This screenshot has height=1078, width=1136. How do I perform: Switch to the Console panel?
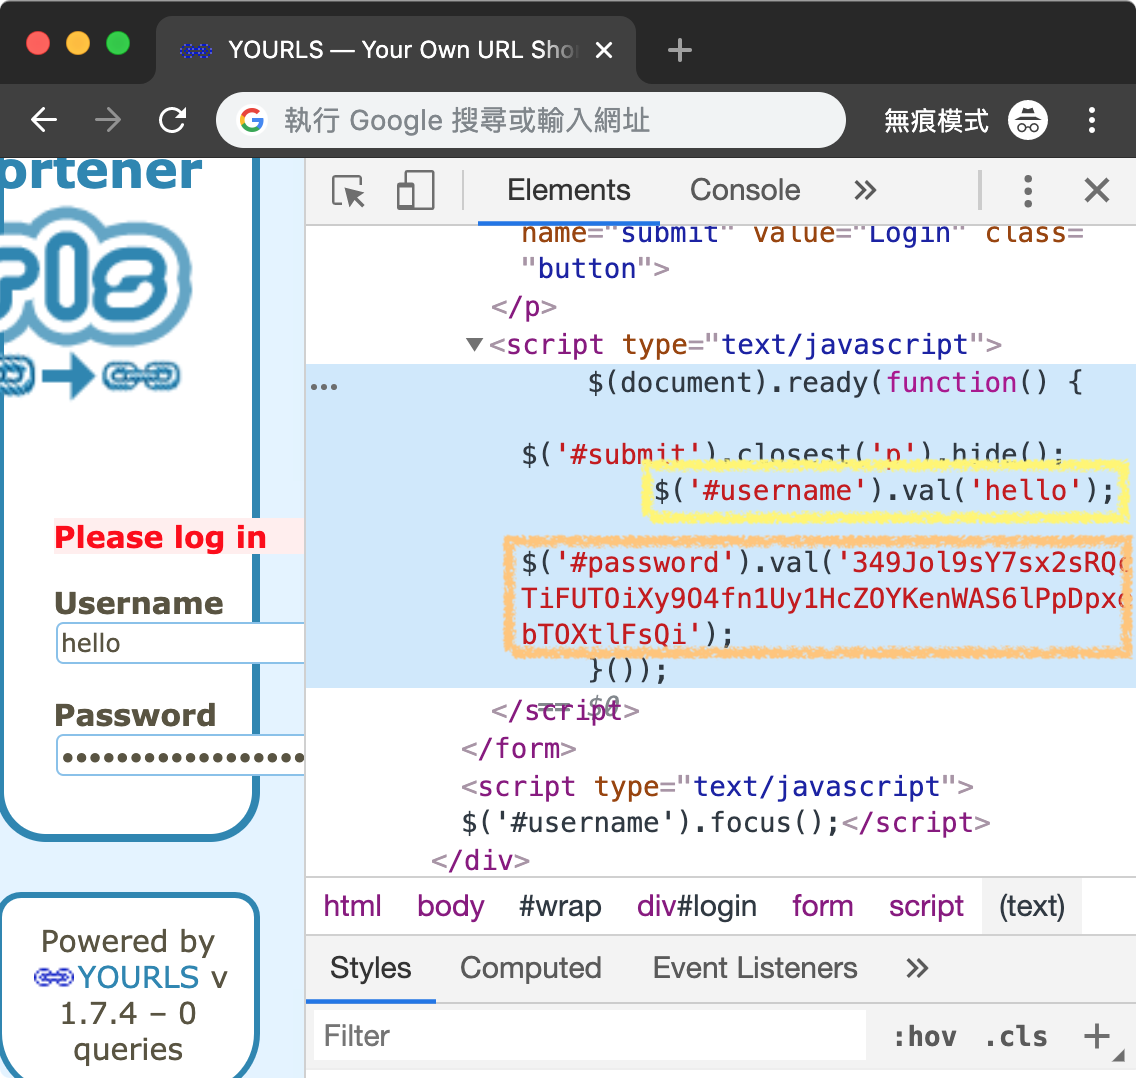click(745, 191)
